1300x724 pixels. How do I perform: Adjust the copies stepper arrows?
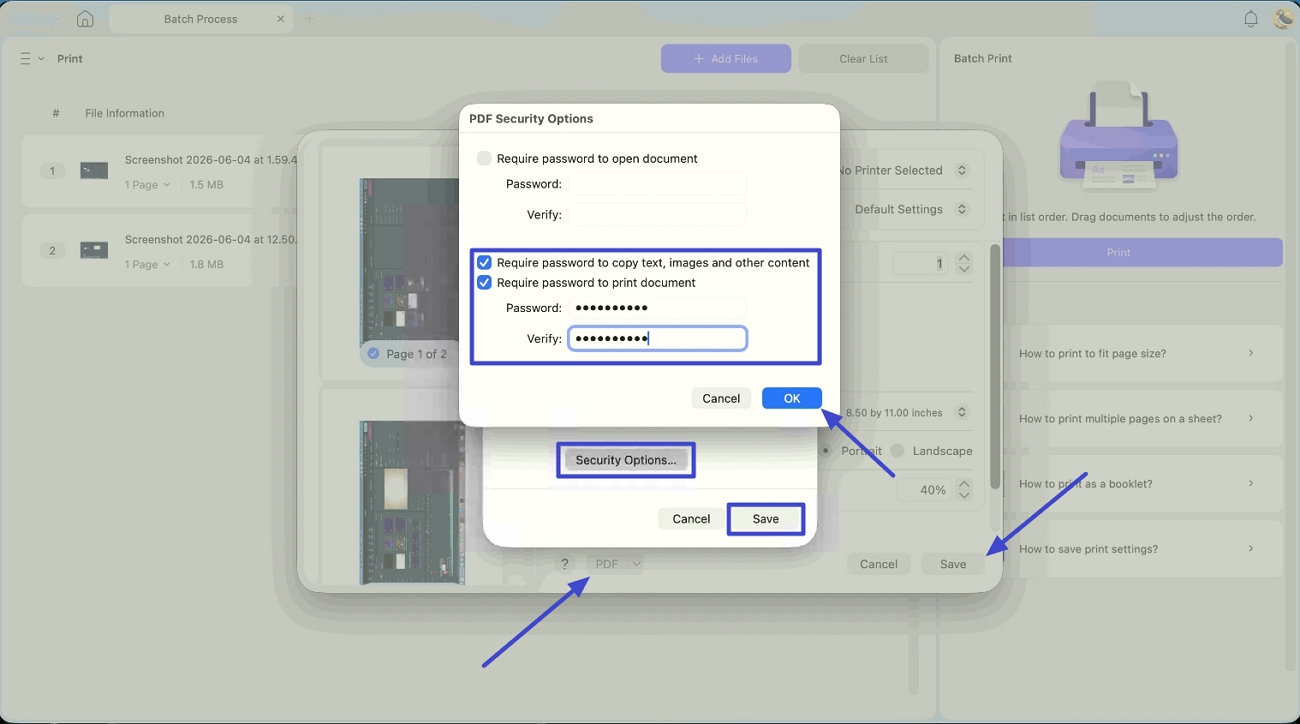point(964,263)
